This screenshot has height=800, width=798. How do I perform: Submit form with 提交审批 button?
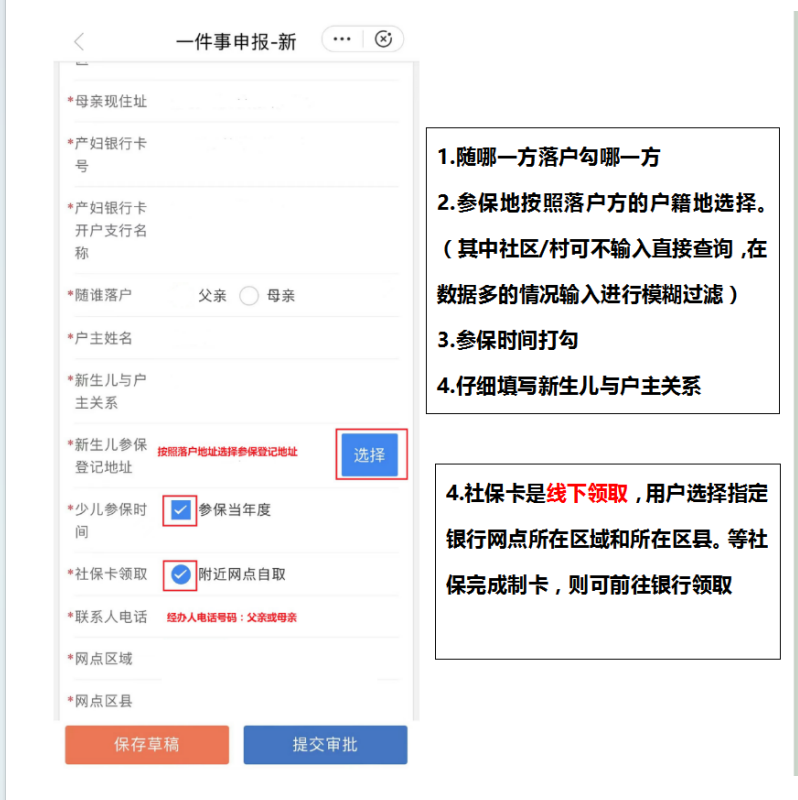click(325, 745)
